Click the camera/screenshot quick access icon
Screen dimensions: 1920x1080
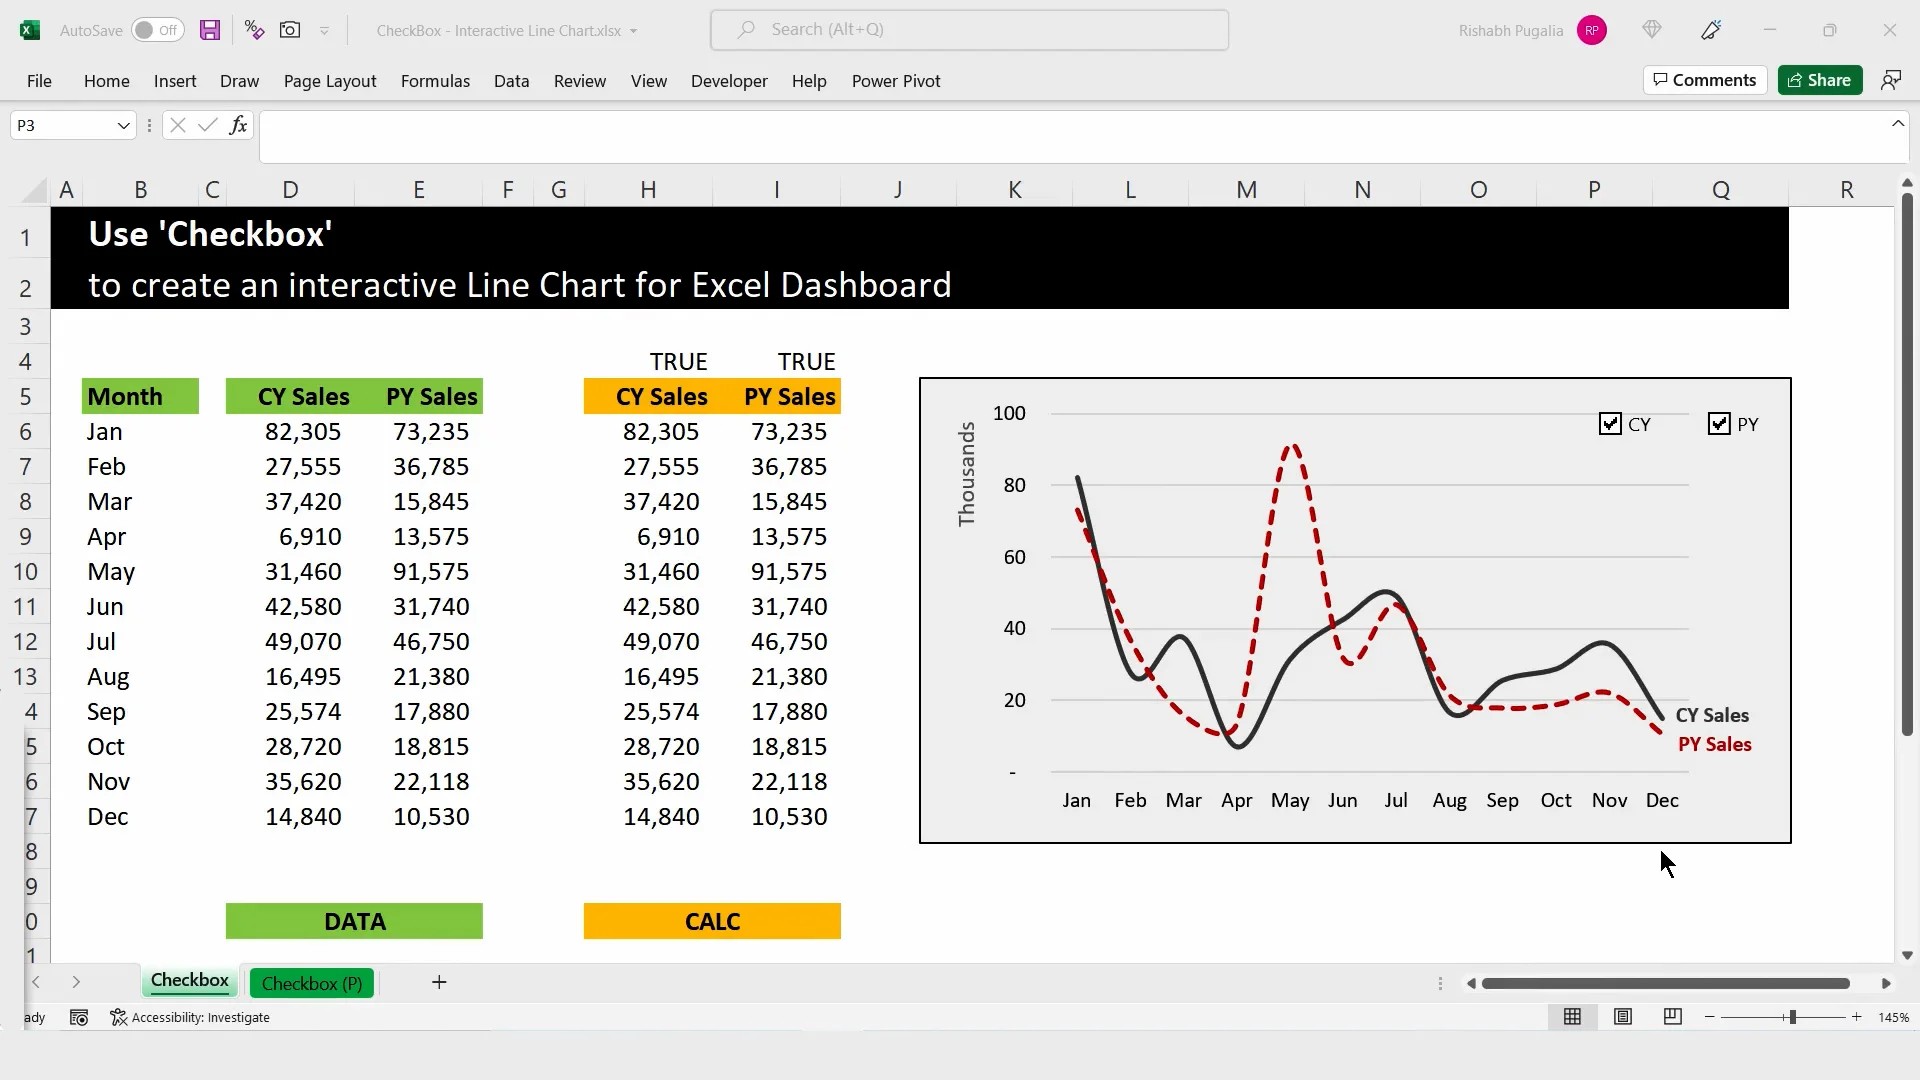(289, 30)
